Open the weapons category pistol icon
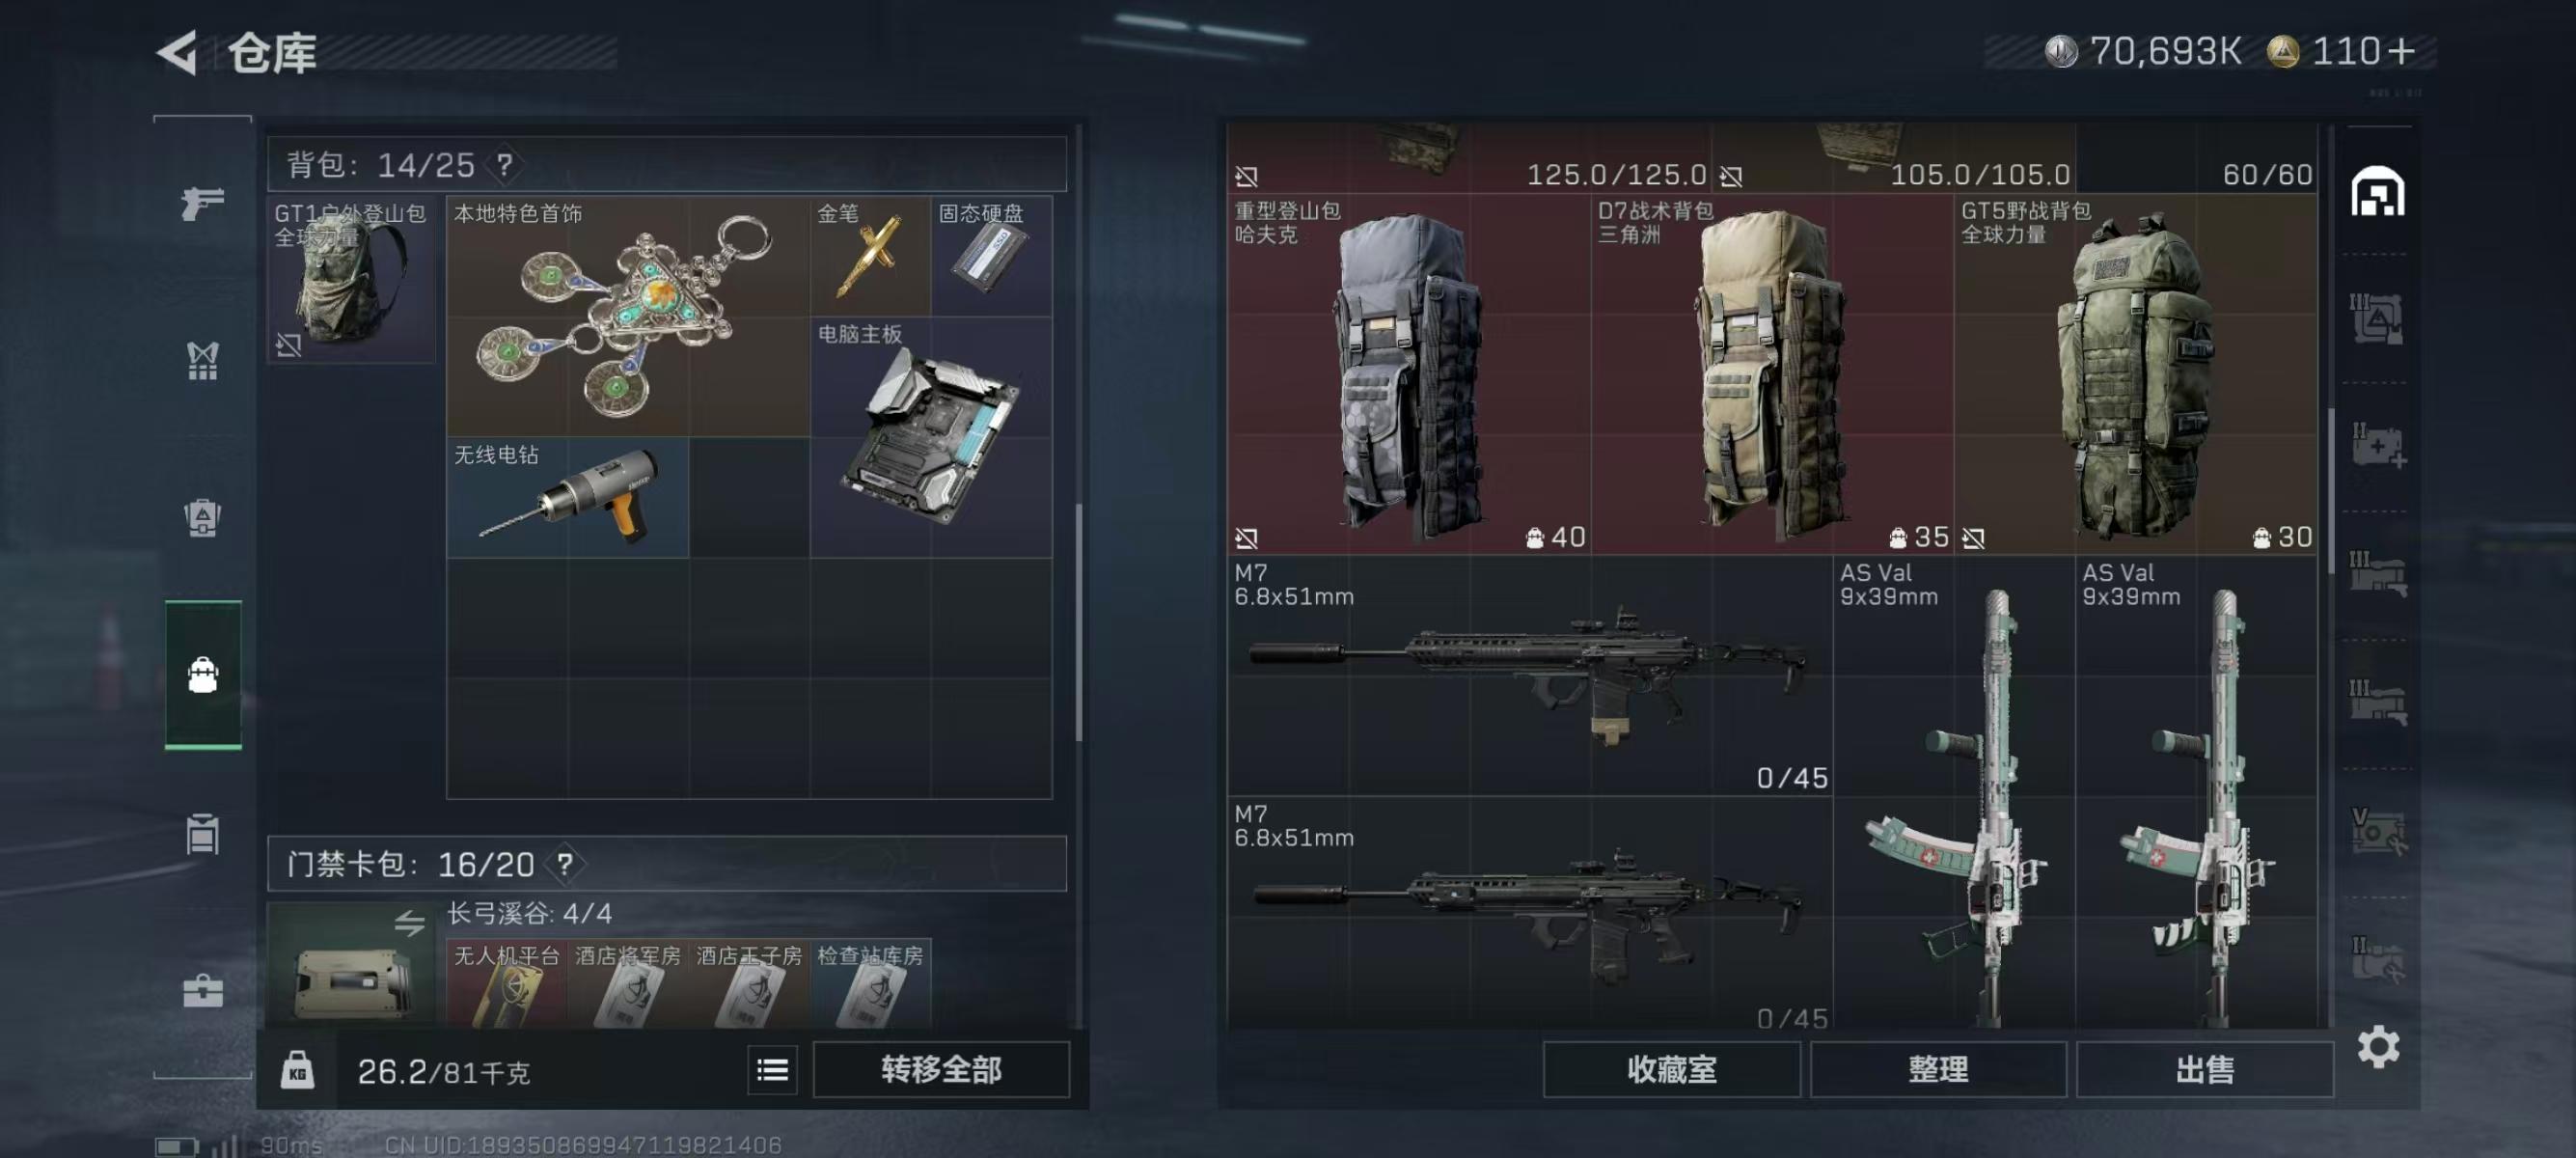This screenshot has height=1158, width=2576. (202, 203)
